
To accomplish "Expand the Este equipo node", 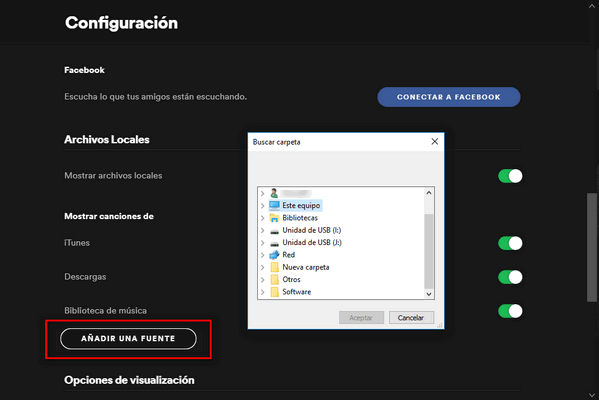I will pyautogui.click(x=262, y=206).
